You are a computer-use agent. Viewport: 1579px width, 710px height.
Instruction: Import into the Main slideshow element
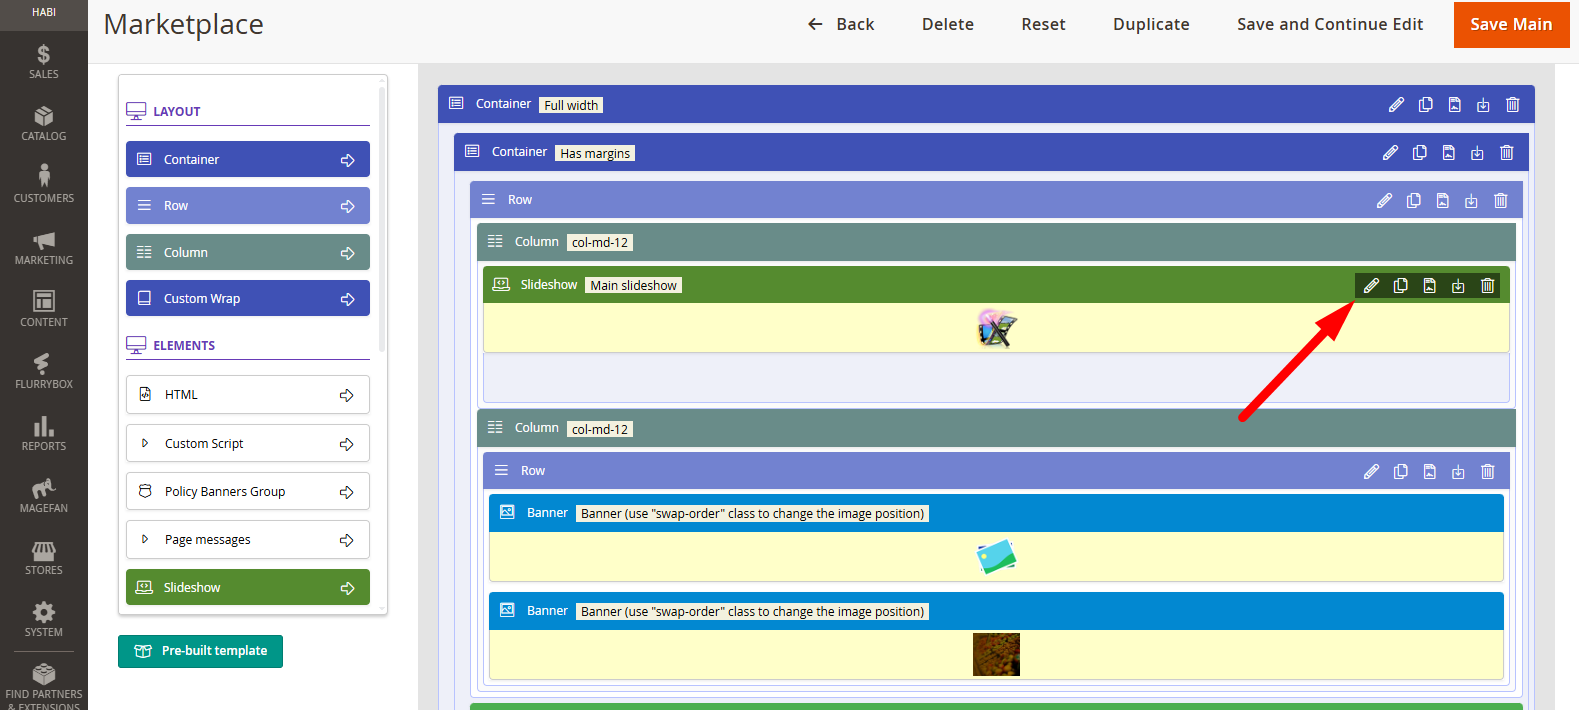pyautogui.click(x=1458, y=286)
